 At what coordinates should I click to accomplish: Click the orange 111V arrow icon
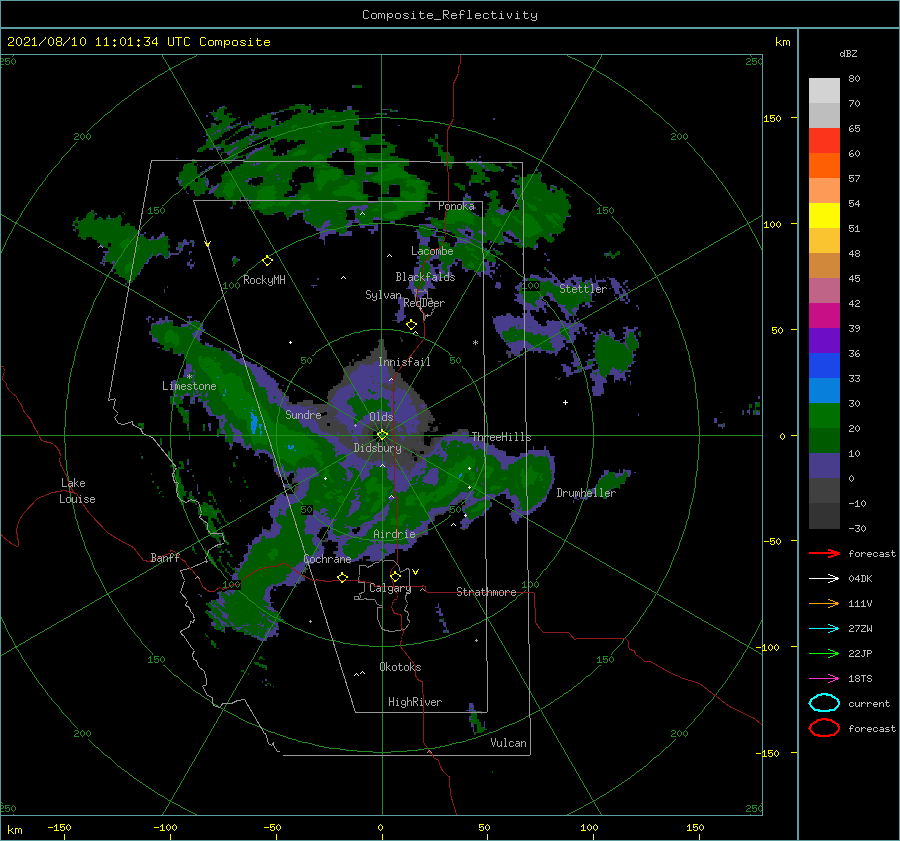click(824, 603)
